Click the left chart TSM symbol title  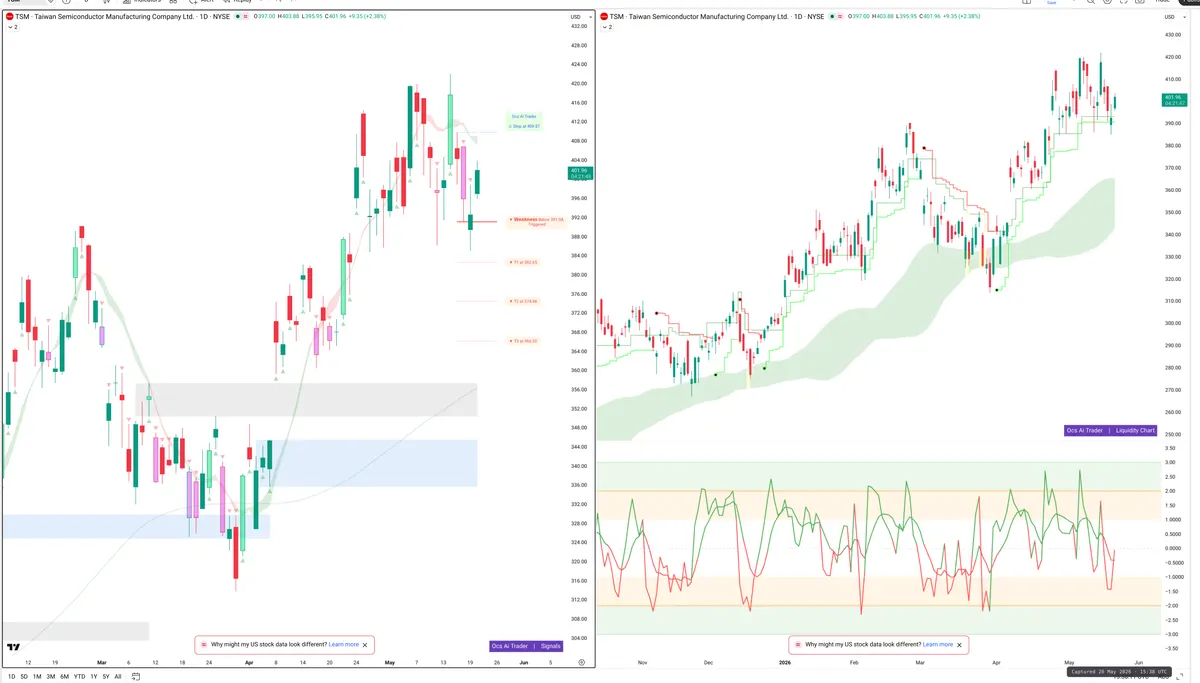coord(121,17)
